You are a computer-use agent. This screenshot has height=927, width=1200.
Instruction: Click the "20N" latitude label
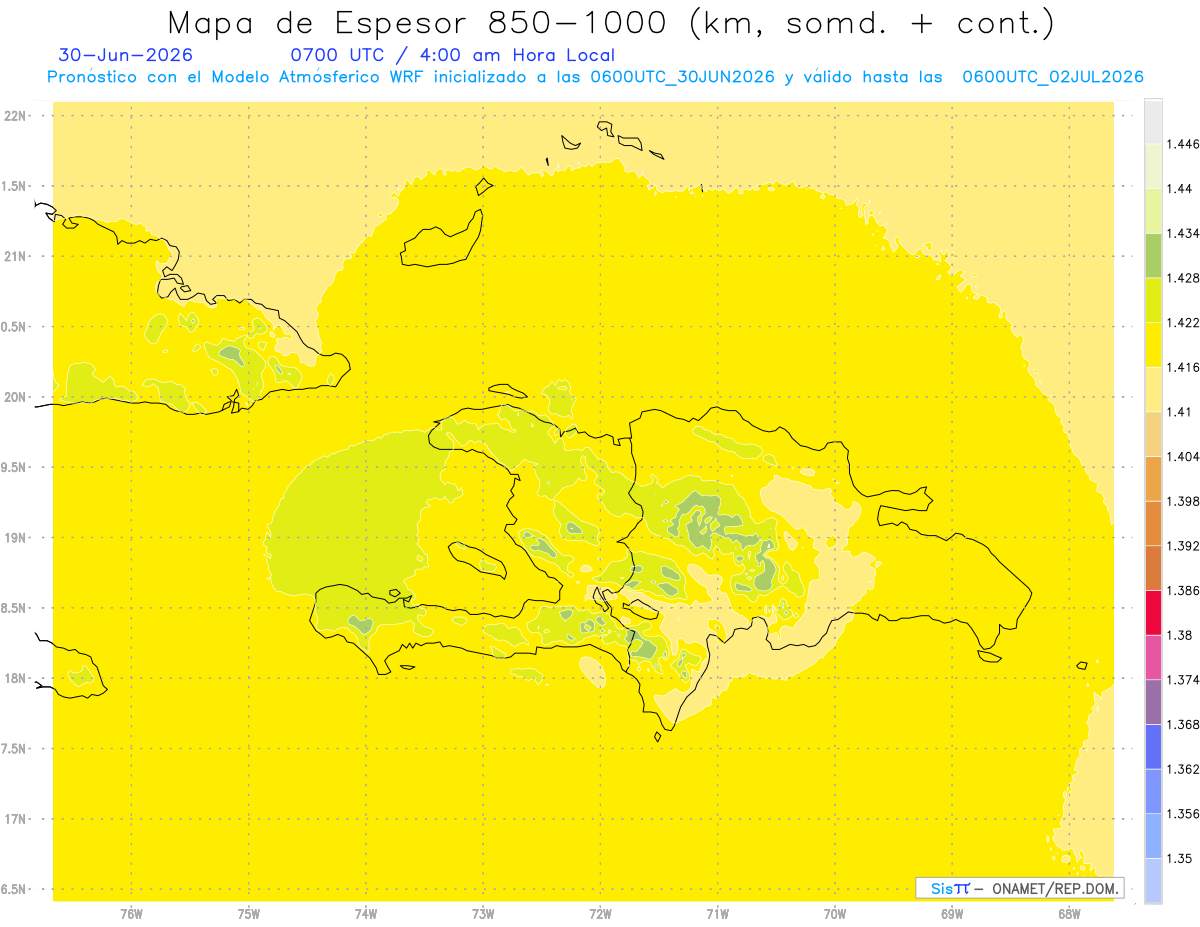click(x=15, y=397)
